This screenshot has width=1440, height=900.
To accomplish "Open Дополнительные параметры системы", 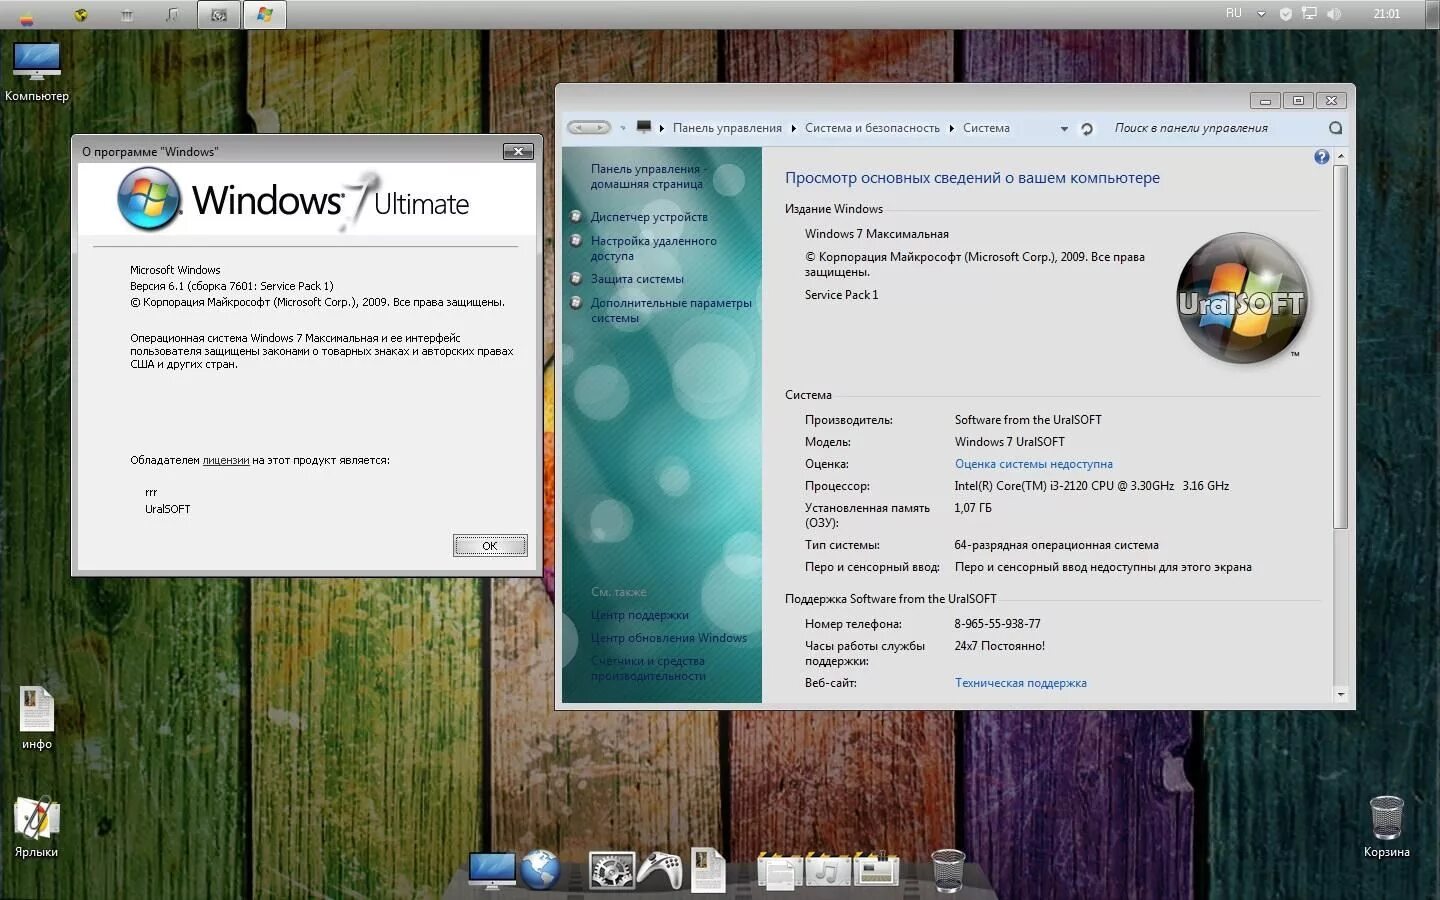I will pyautogui.click(x=671, y=310).
